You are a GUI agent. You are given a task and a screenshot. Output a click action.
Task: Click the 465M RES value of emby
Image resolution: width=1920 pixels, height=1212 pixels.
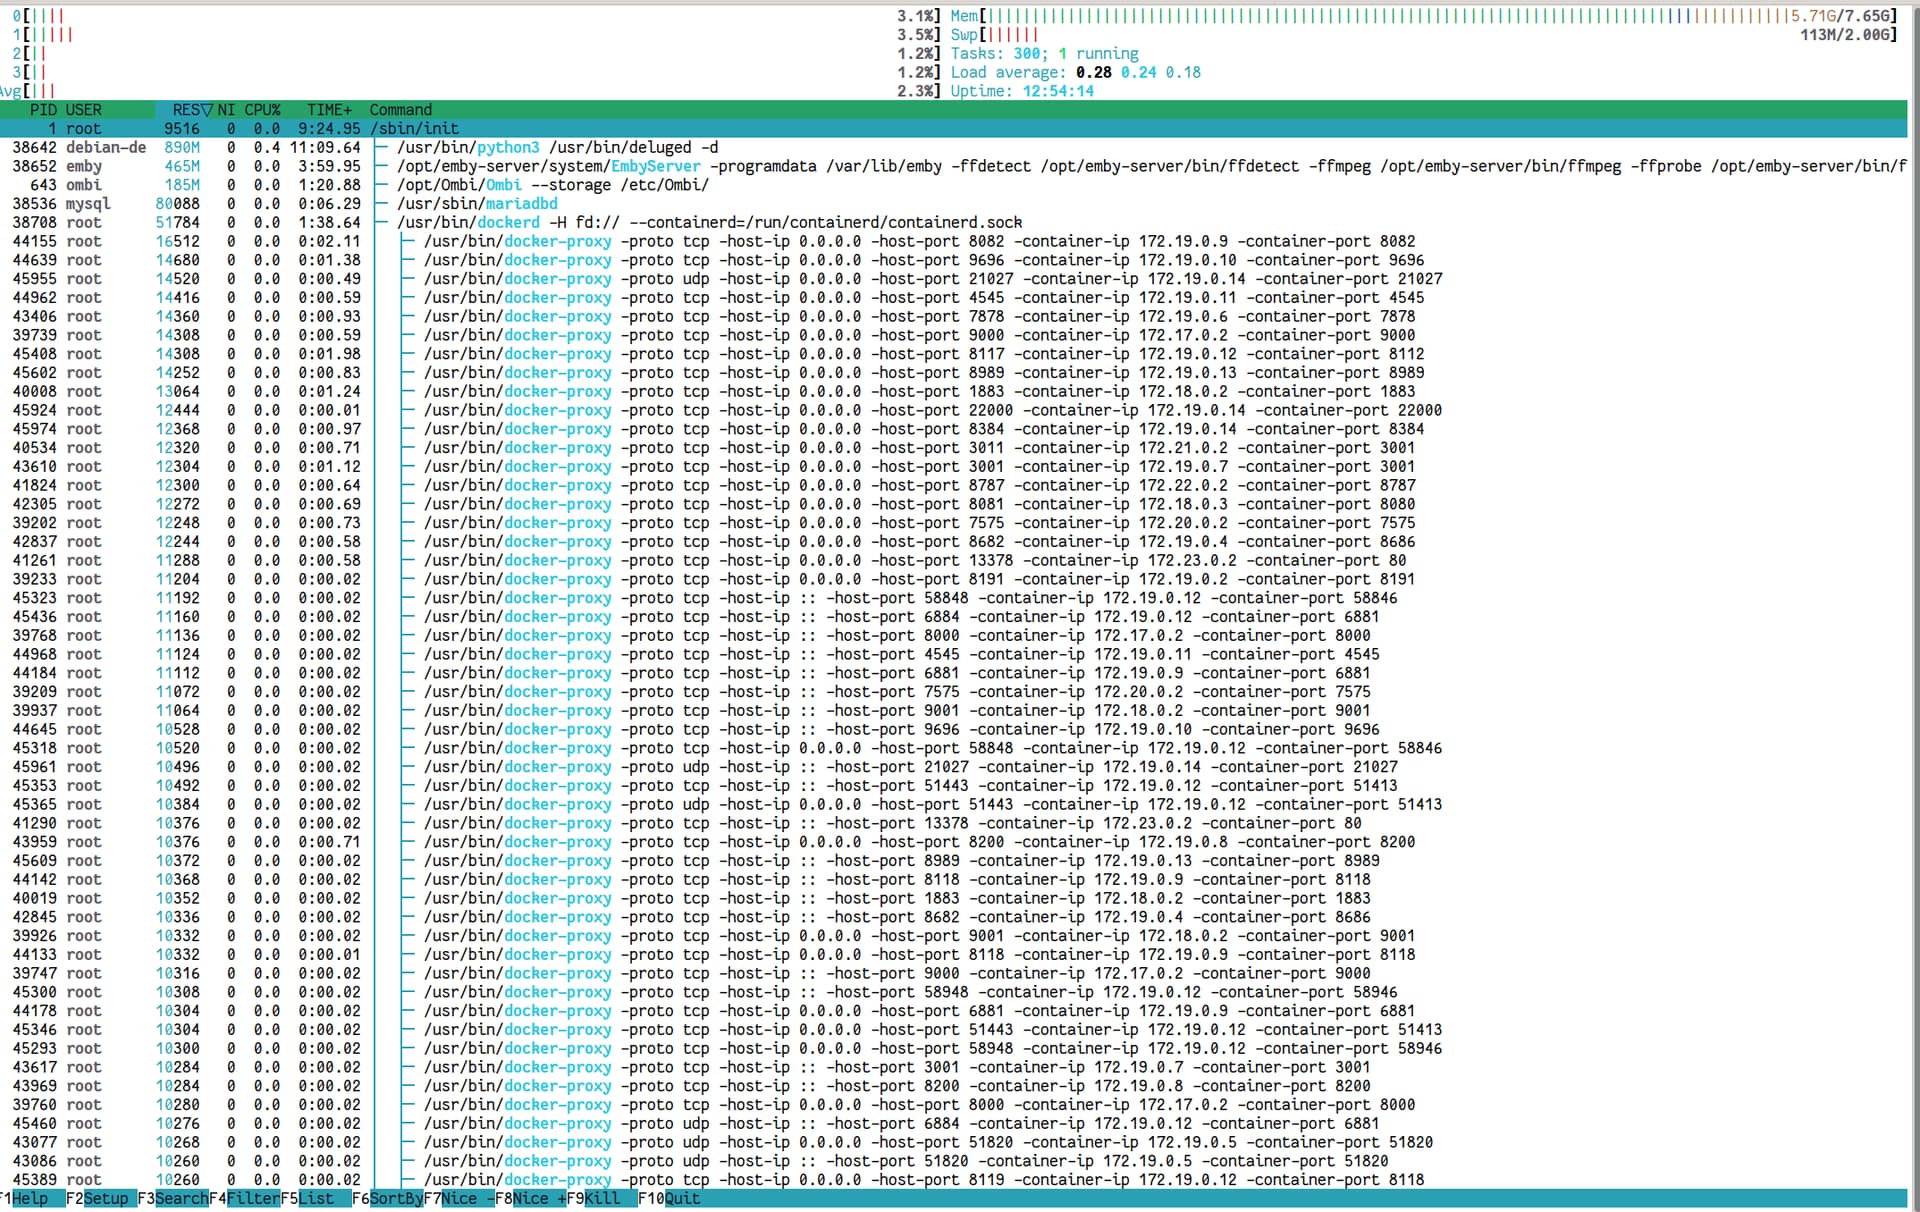pyautogui.click(x=182, y=166)
